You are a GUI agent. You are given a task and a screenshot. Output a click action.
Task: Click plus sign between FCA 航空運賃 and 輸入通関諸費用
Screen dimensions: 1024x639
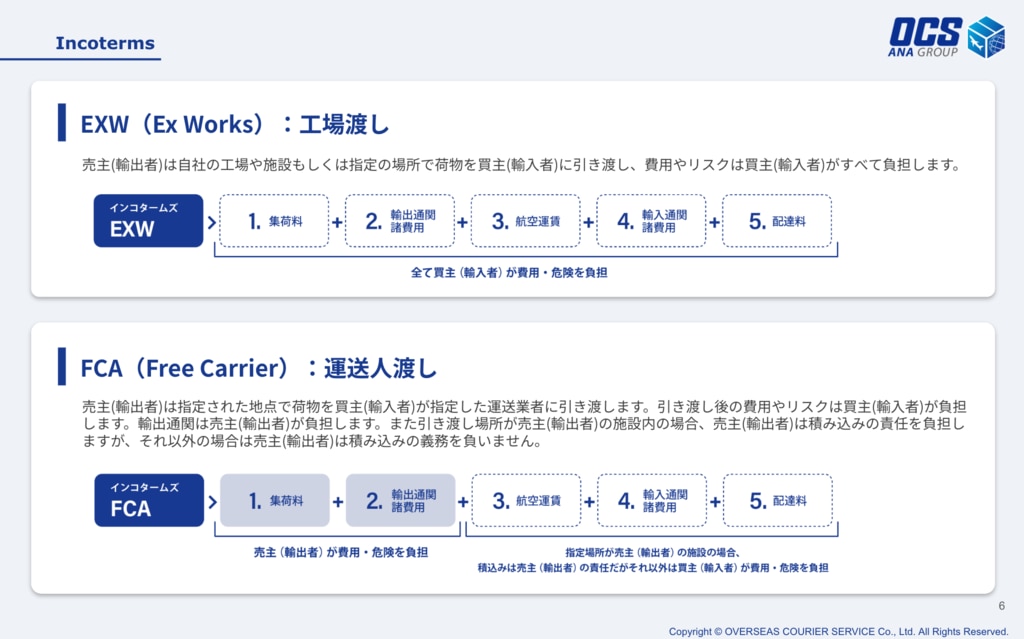(x=589, y=501)
